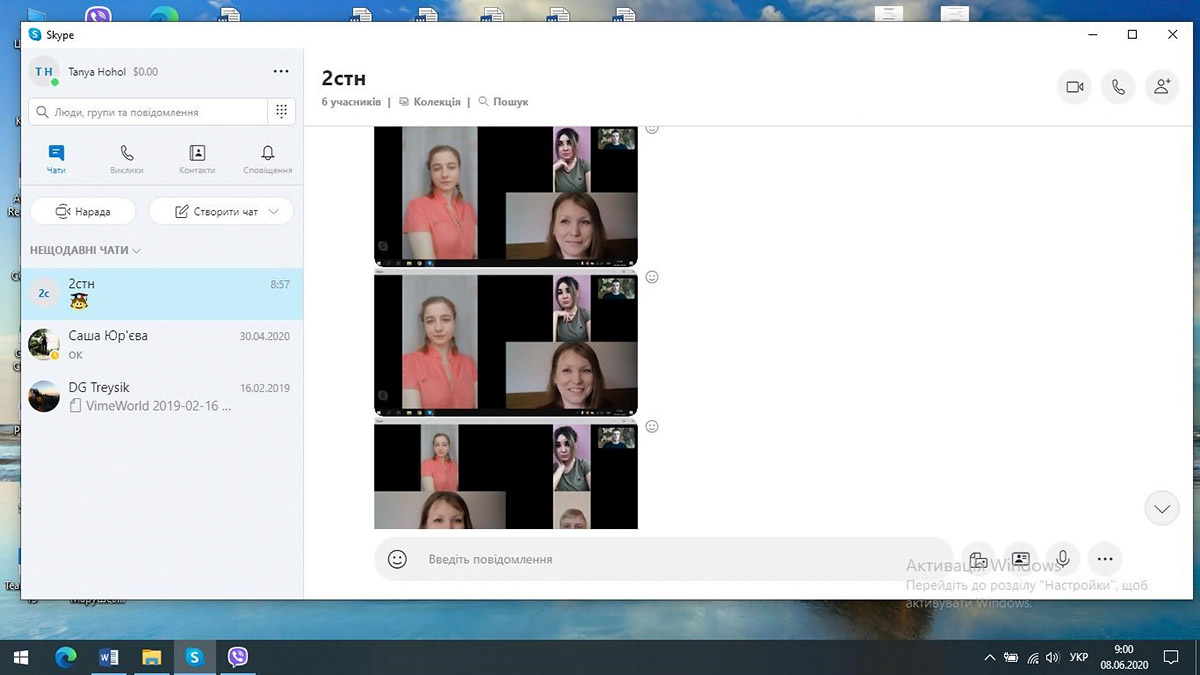Screen dimensions: 1200x675
Task: Open the Контакти tab
Action: 197,159
